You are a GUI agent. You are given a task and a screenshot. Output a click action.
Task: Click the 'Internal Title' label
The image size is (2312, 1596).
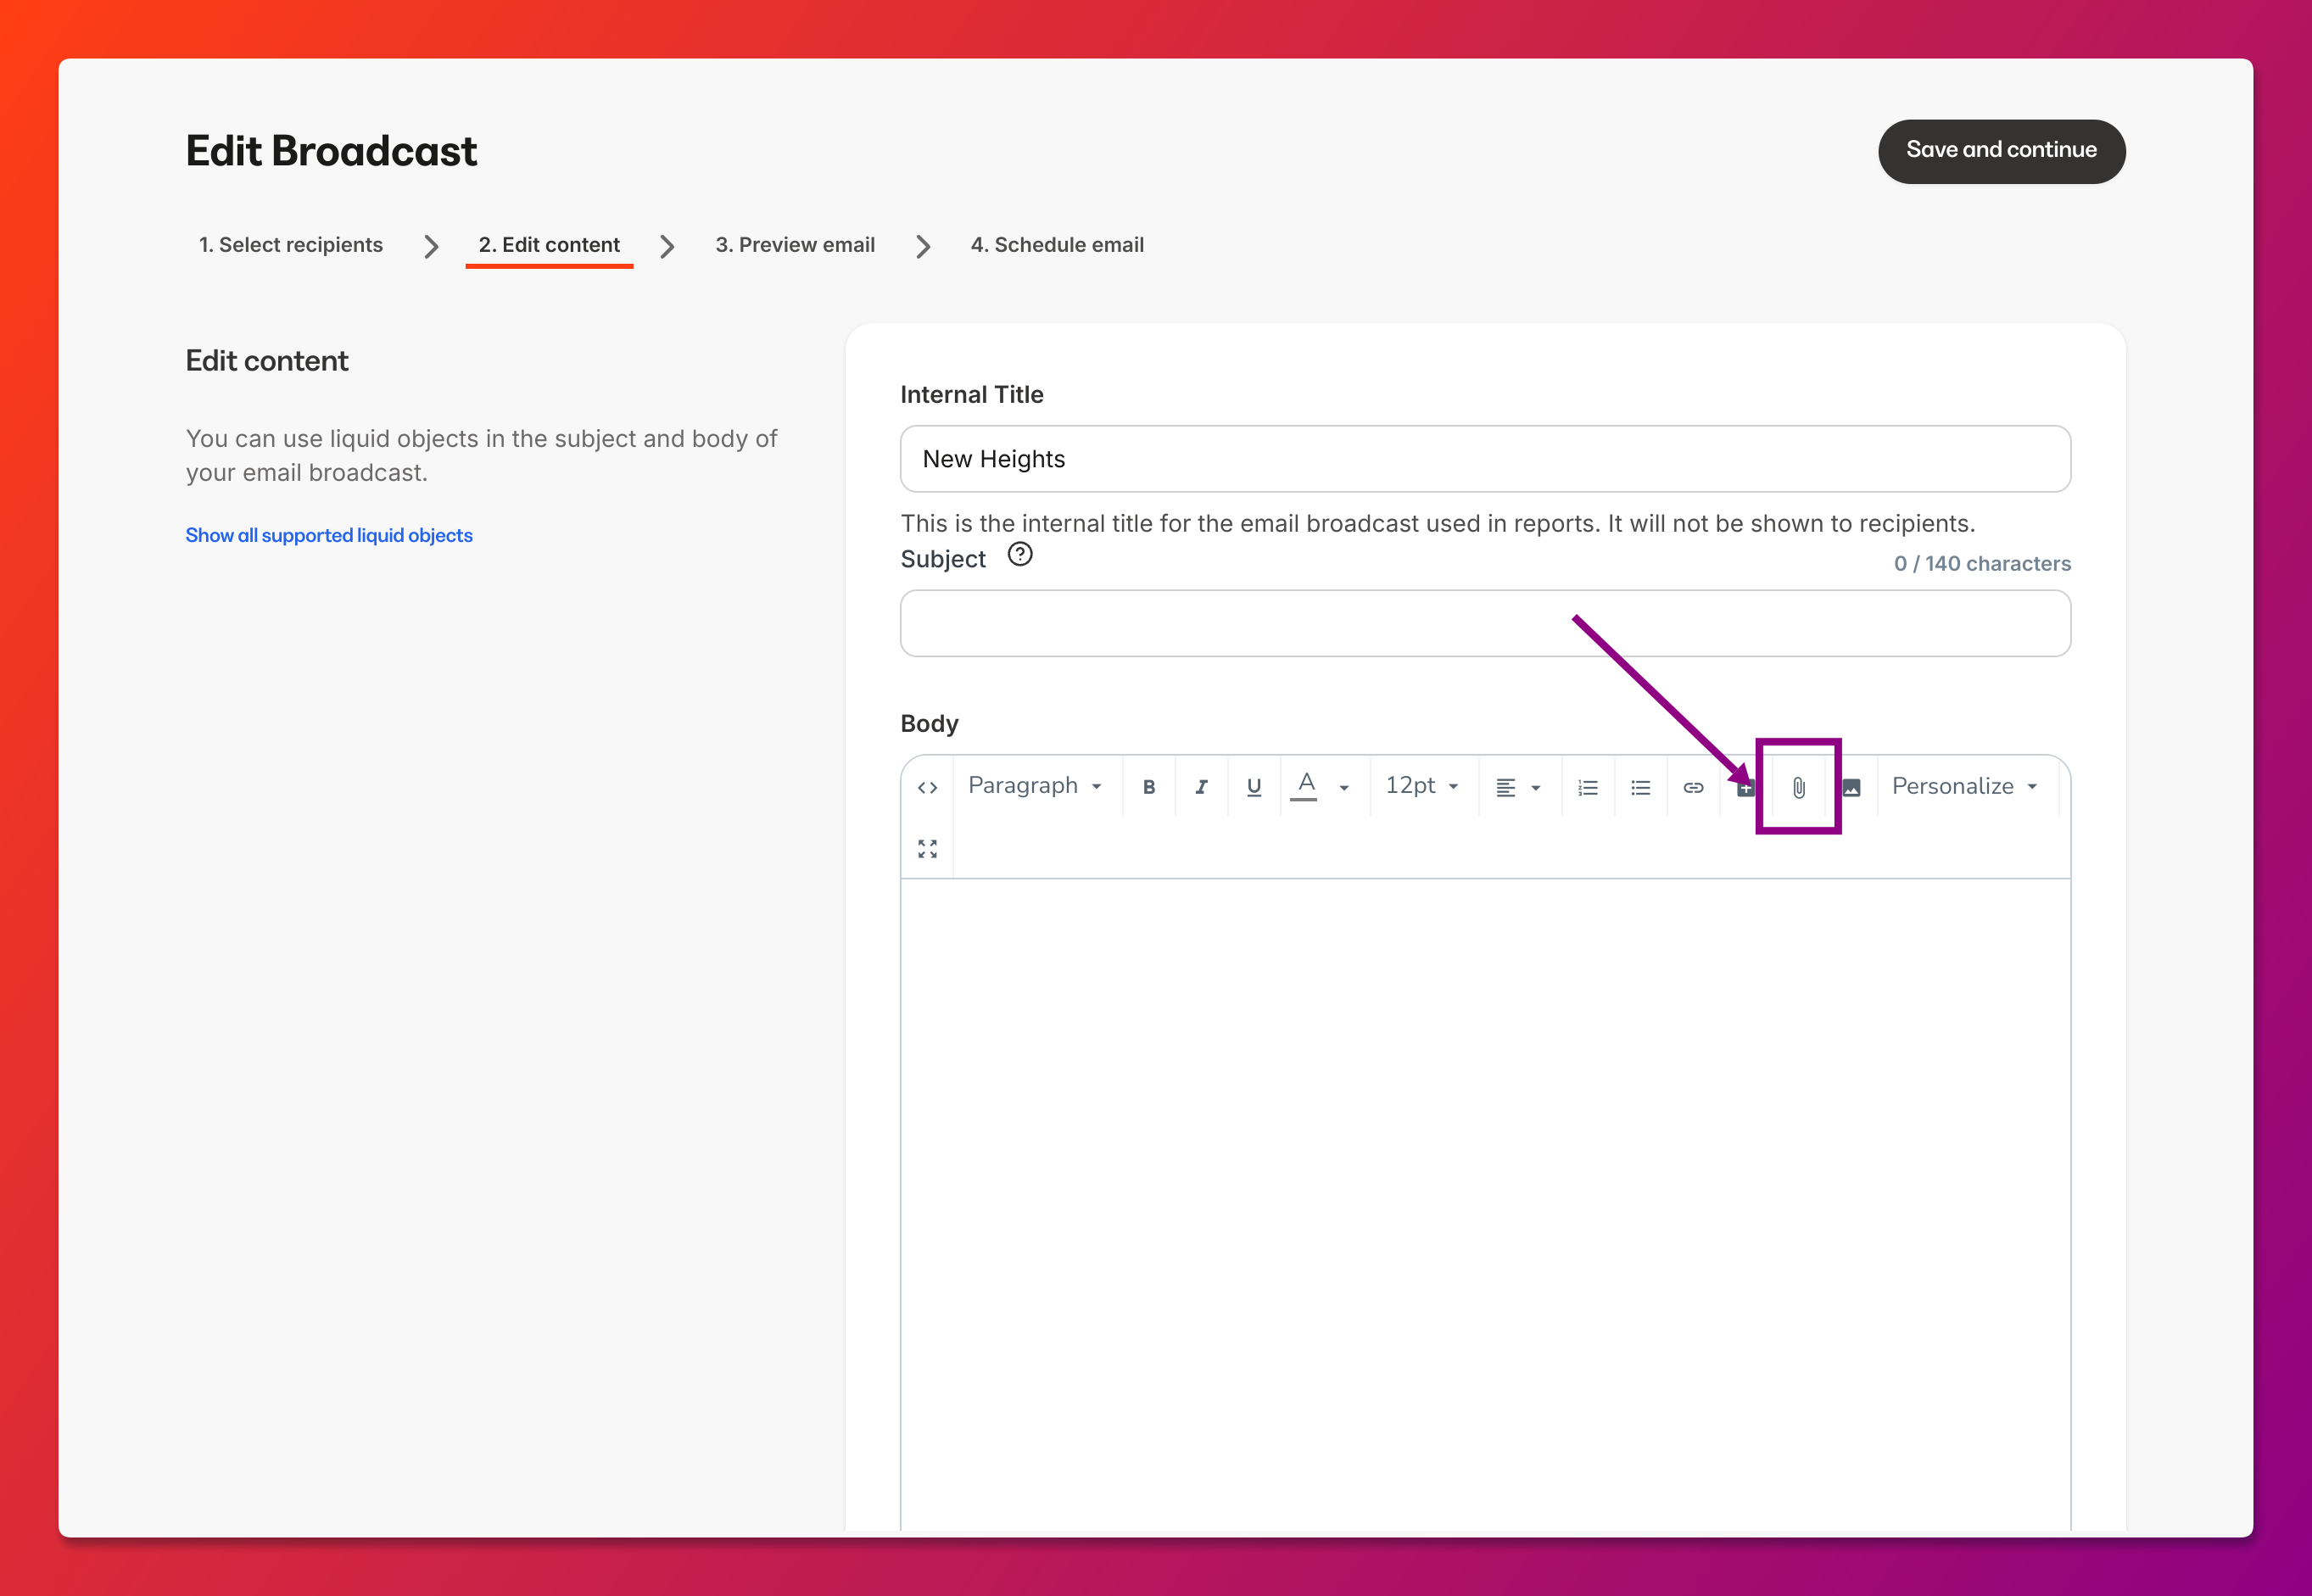click(971, 395)
